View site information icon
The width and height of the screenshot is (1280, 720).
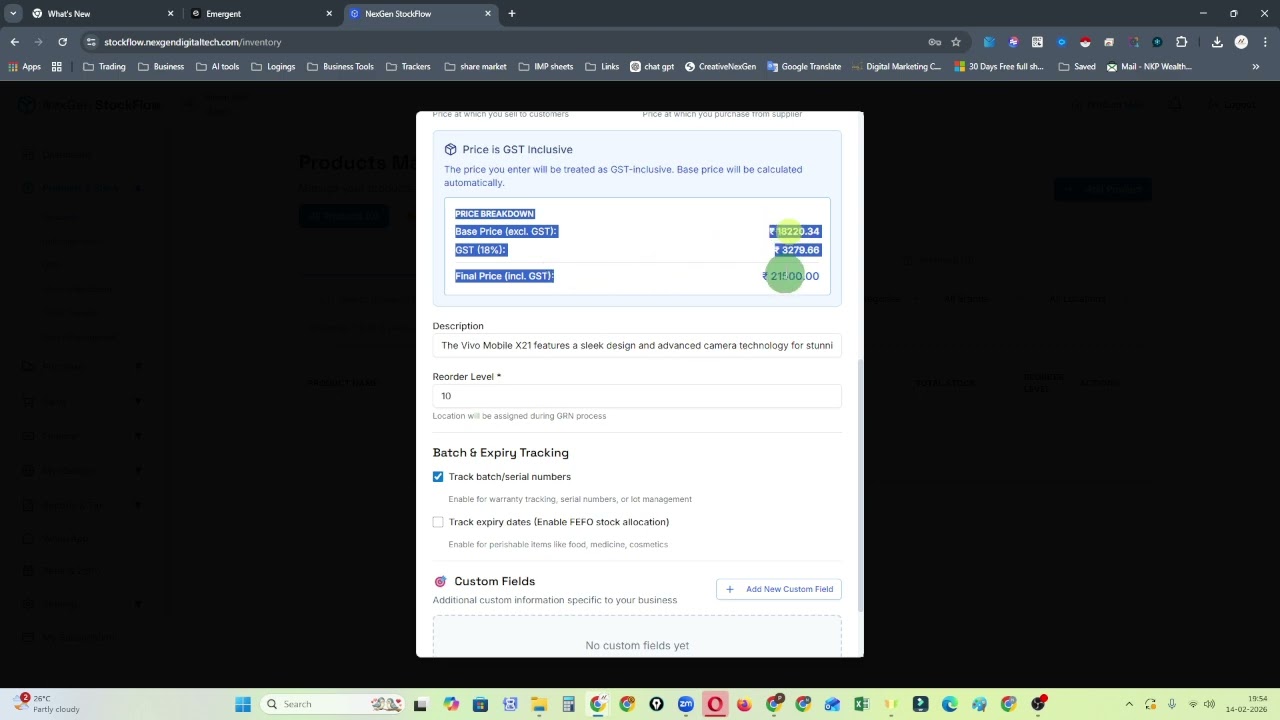pyautogui.click(x=91, y=42)
